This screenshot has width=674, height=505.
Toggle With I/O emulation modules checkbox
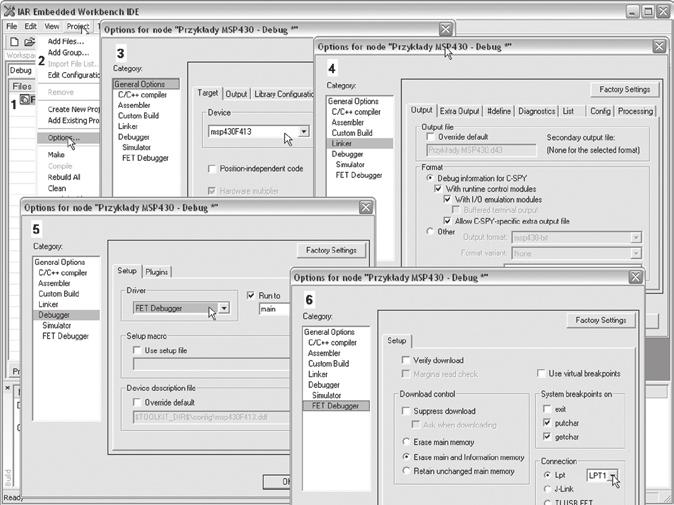point(447,199)
